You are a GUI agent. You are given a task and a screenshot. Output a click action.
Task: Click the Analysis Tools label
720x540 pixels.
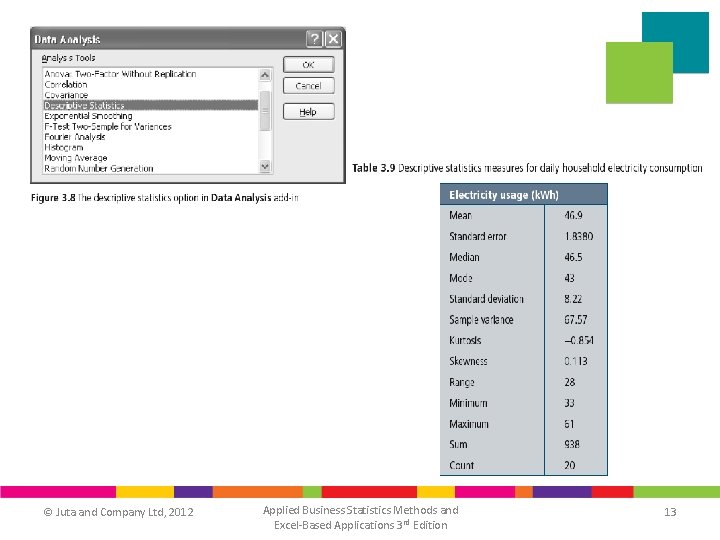click(68, 58)
